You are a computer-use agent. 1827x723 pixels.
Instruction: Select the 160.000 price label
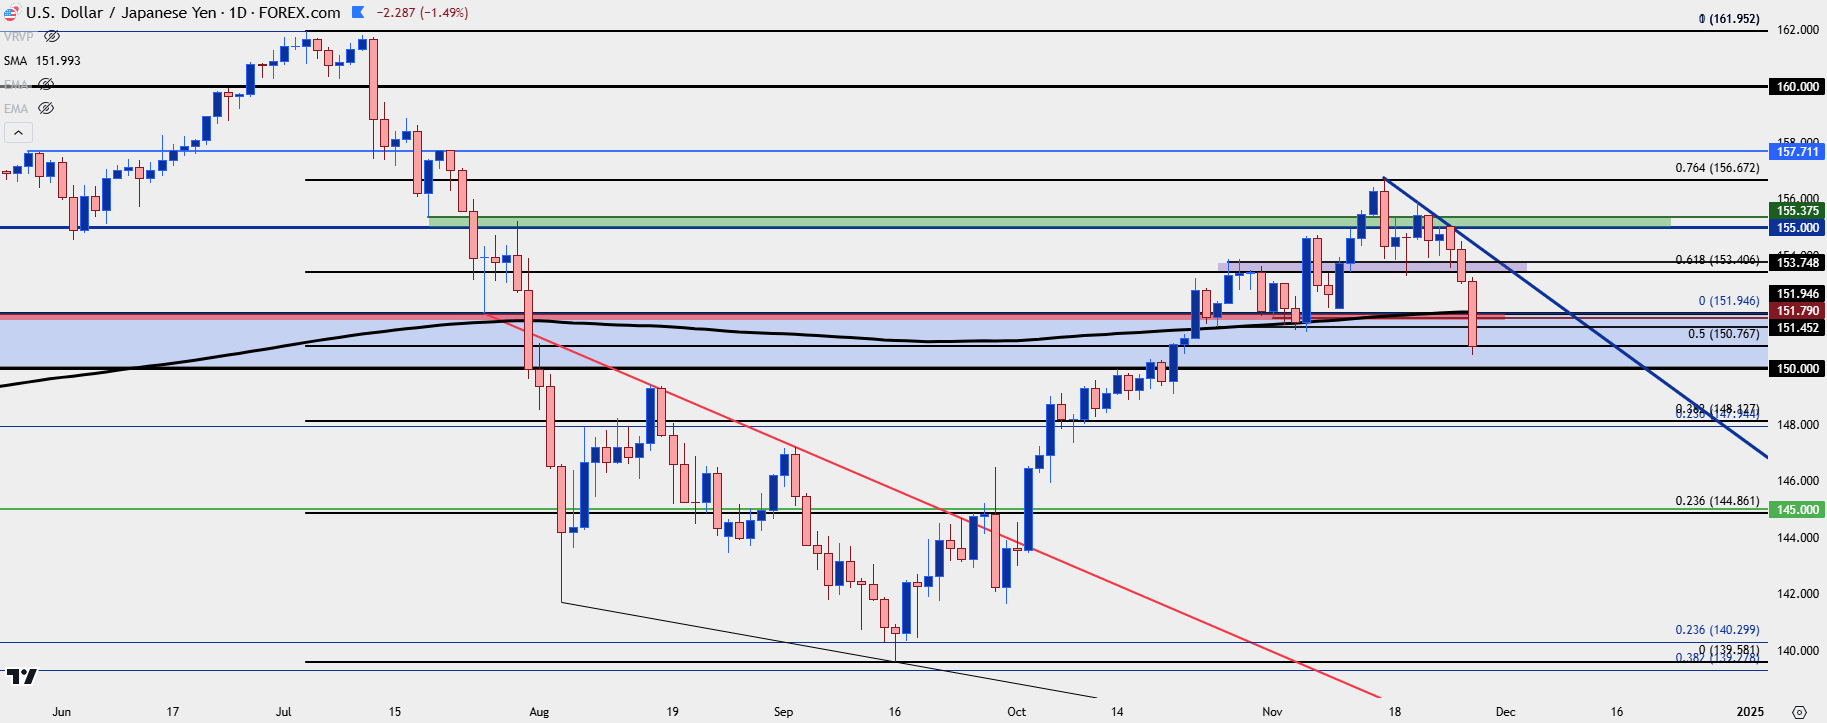(1797, 87)
